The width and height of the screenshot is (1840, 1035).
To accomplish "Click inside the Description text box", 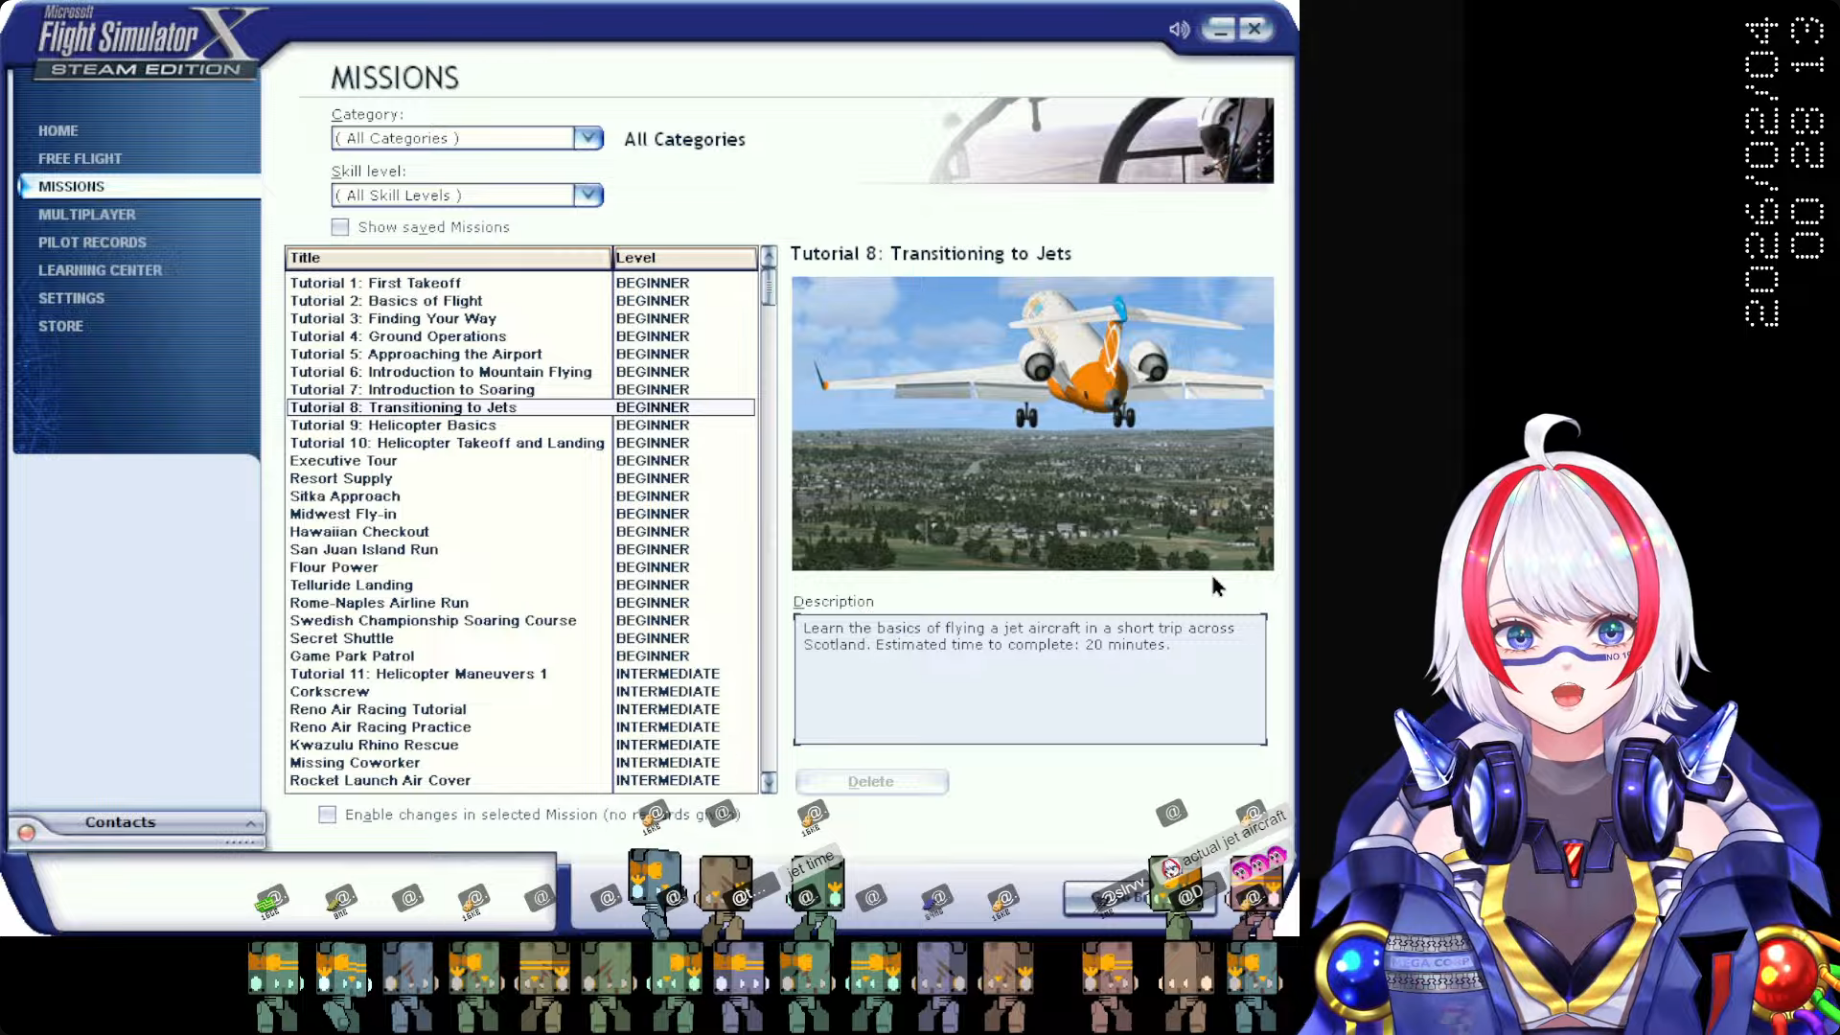I will 1030,680.
